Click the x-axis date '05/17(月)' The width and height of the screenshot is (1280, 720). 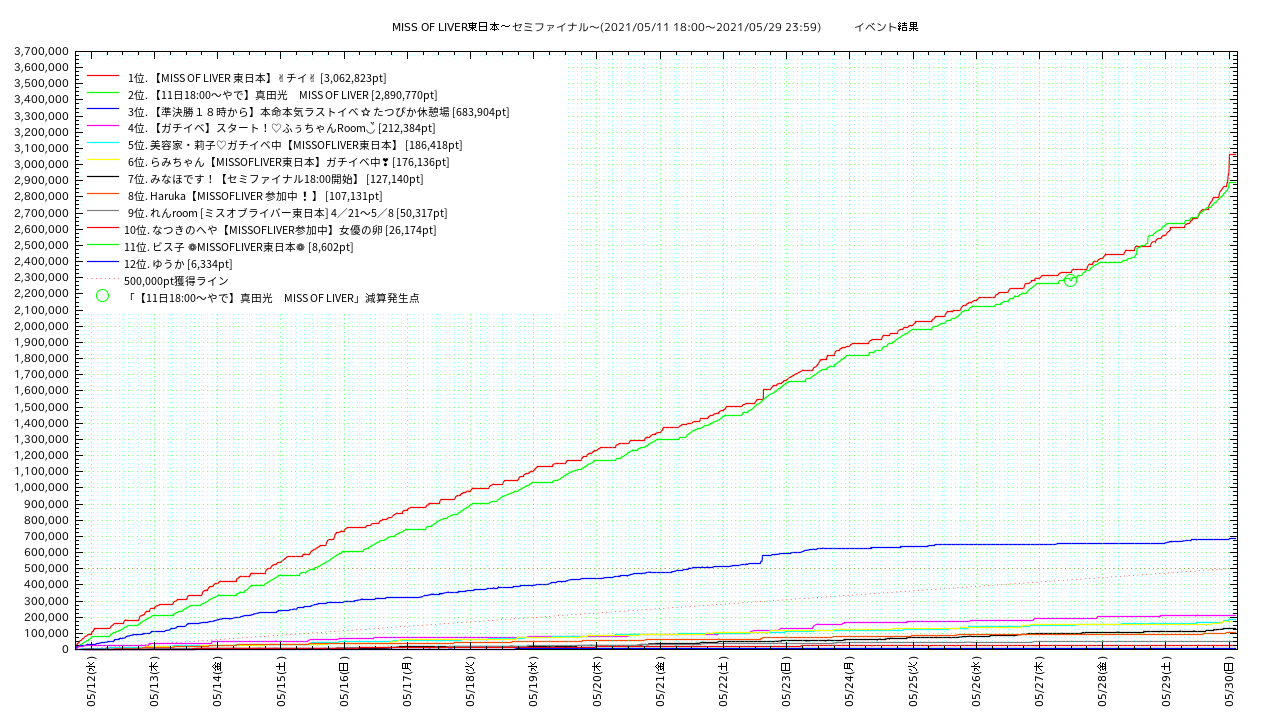407,682
